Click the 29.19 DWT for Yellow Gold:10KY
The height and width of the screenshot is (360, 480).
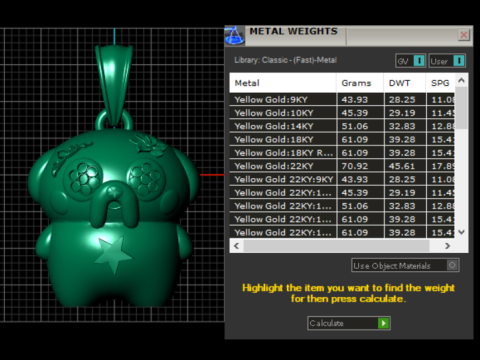click(402, 113)
